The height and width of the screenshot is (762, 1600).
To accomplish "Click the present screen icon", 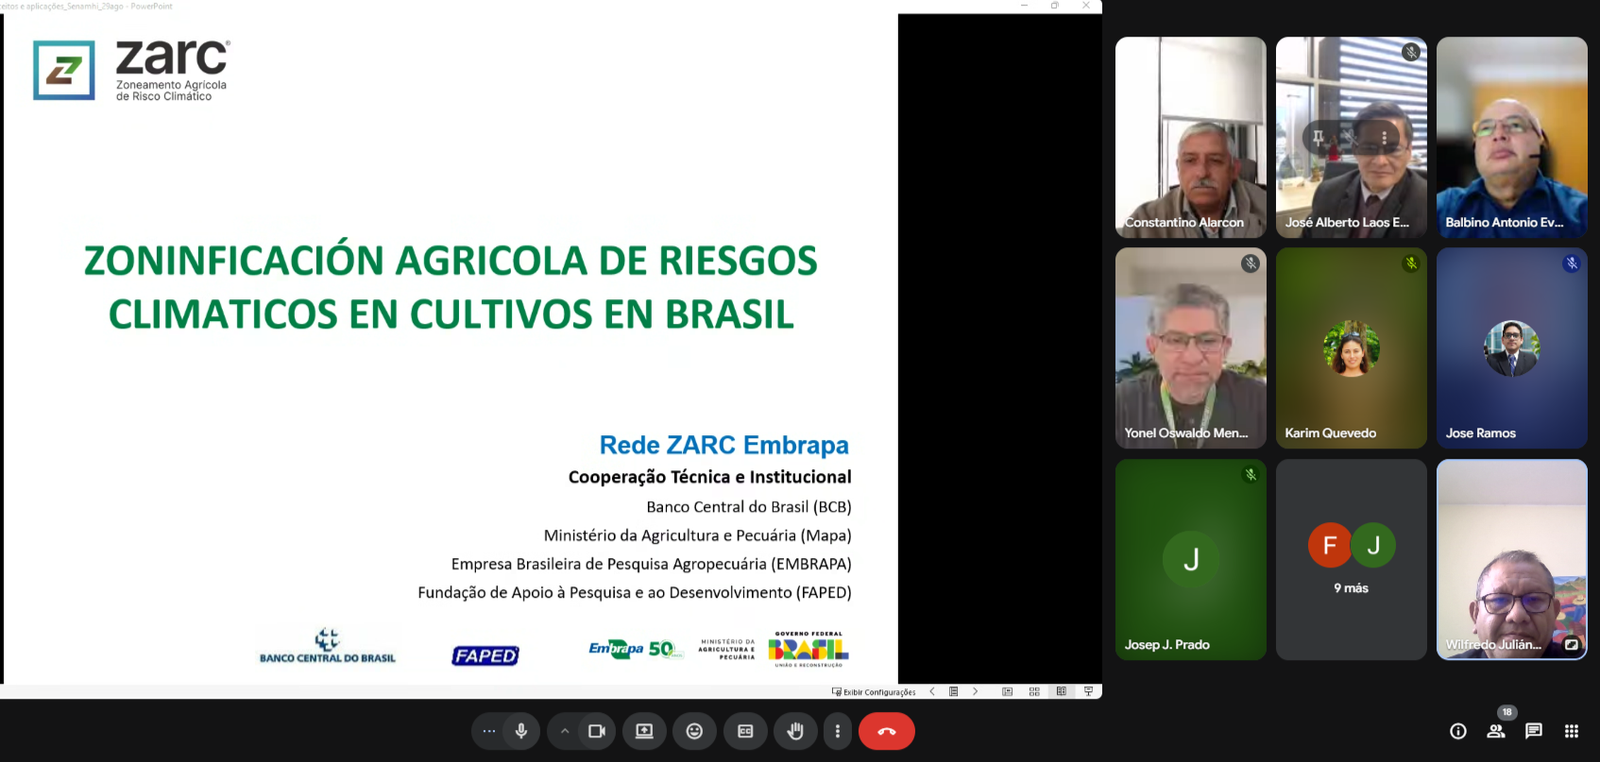I will pyautogui.click(x=644, y=731).
